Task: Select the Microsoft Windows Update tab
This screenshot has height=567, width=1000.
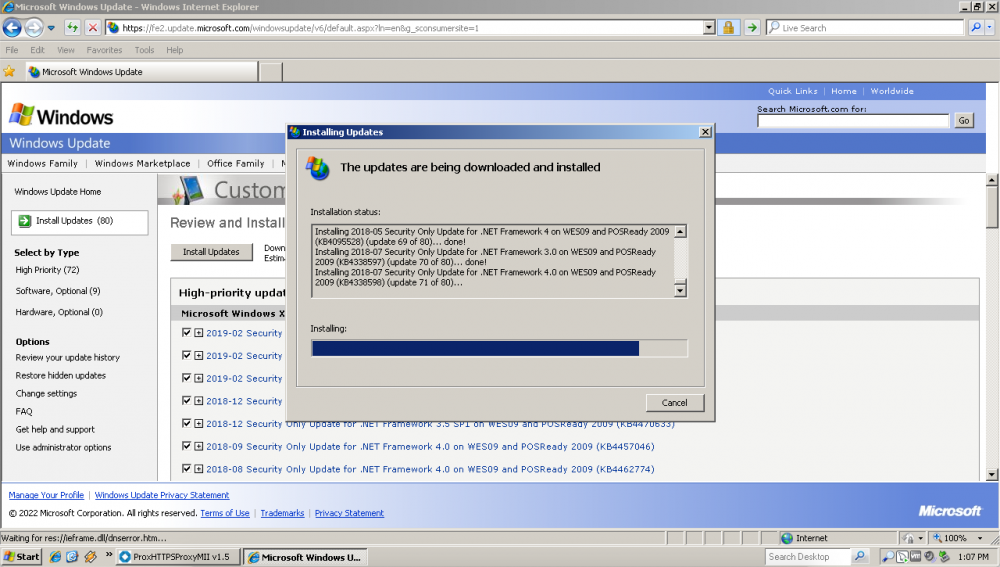Action: (x=142, y=71)
